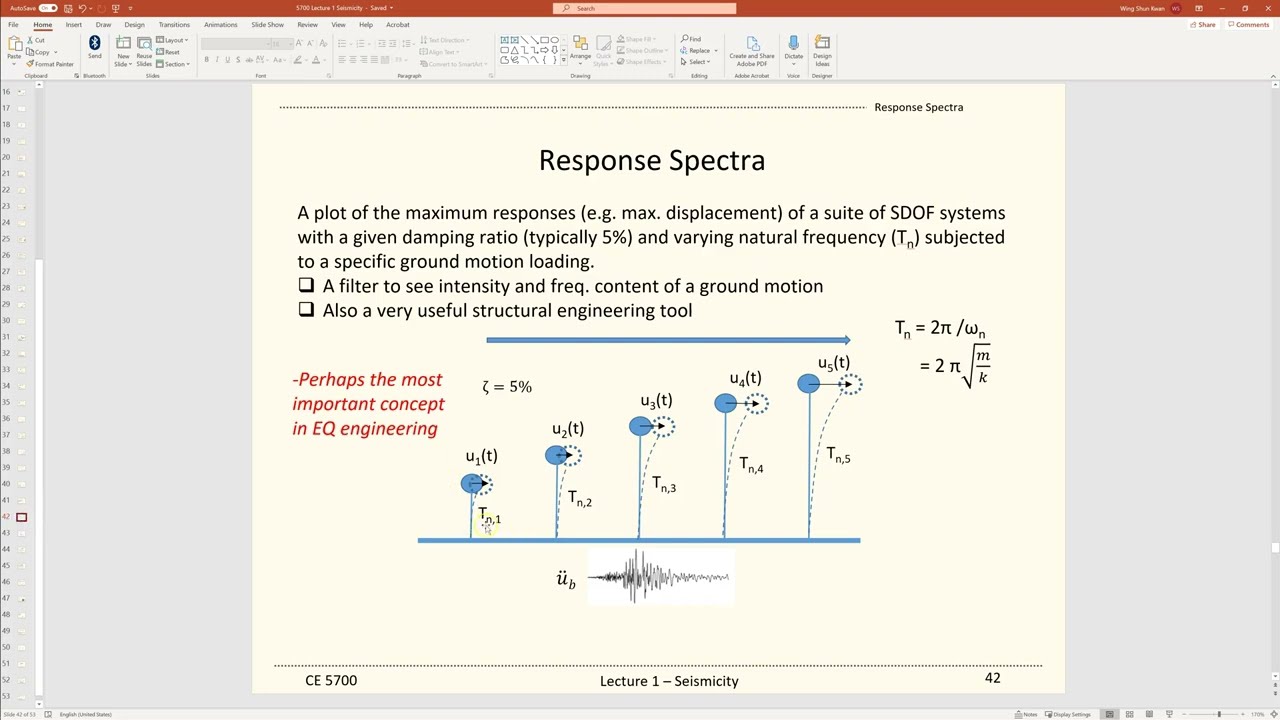The width and height of the screenshot is (1280, 720).
Task: Switch to the Insert tab
Action: tap(74, 24)
